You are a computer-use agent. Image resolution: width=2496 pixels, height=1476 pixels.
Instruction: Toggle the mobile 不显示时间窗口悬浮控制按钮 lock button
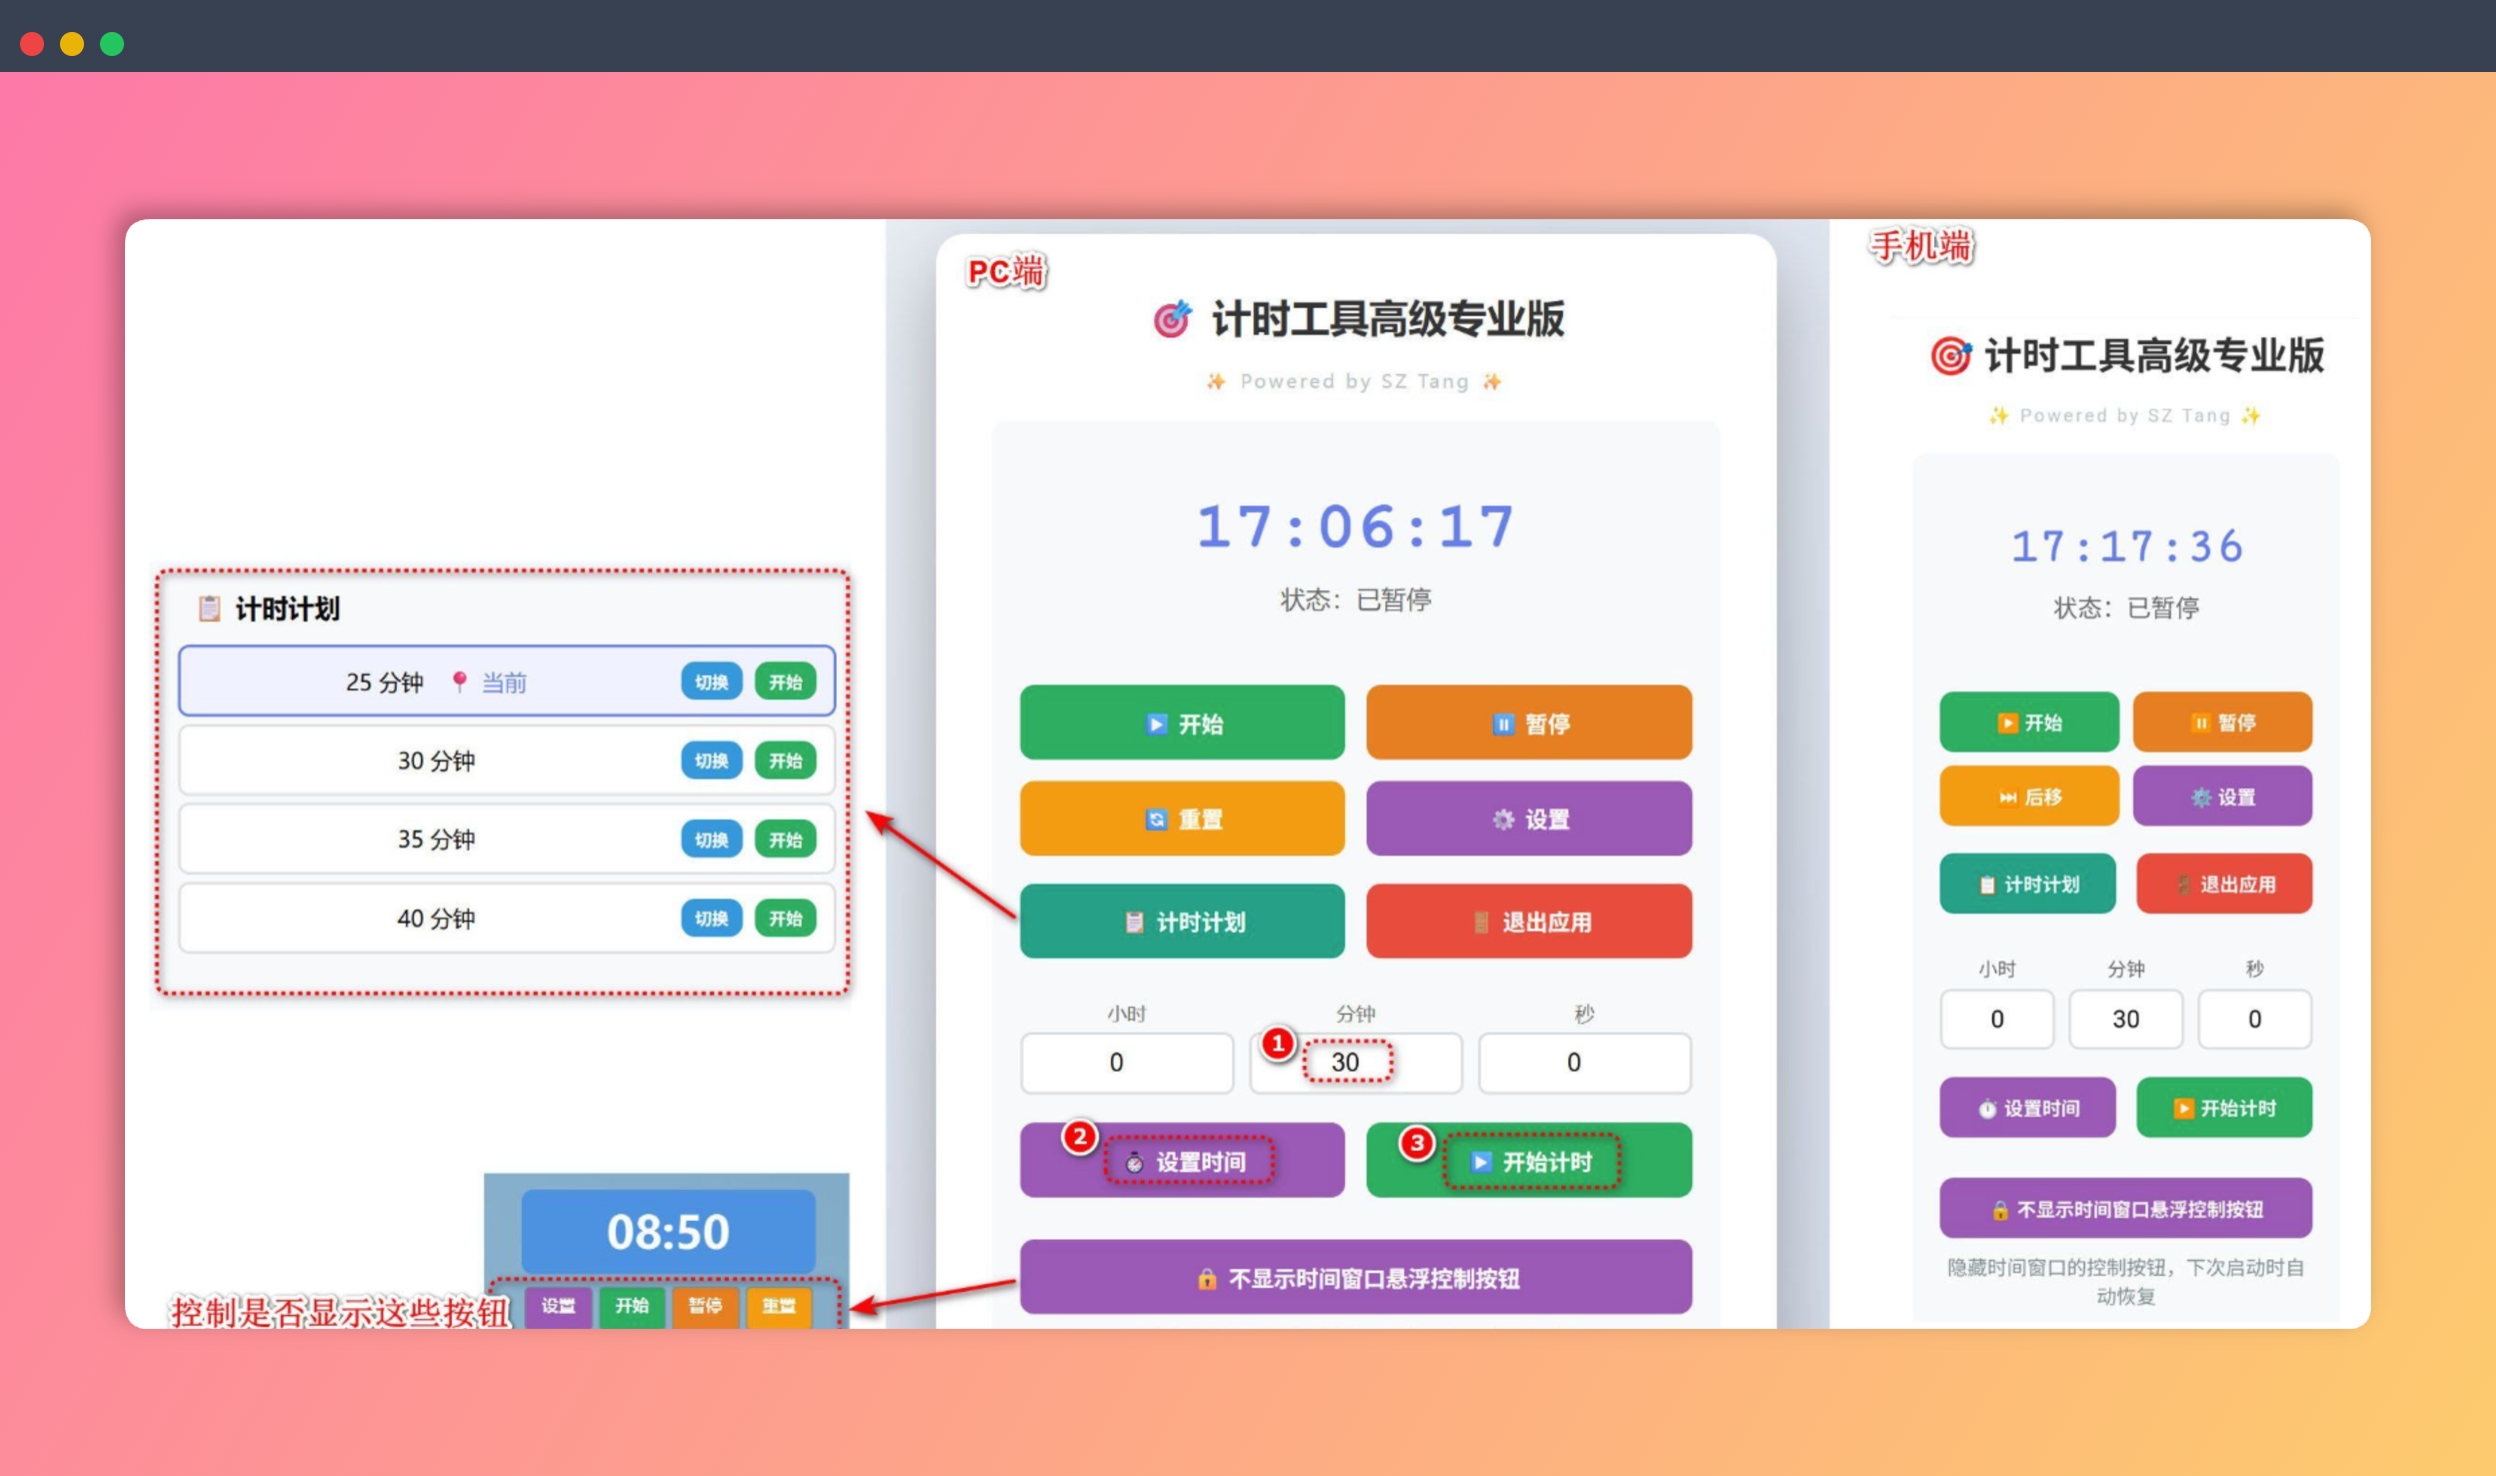(x=2125, y=1209)
